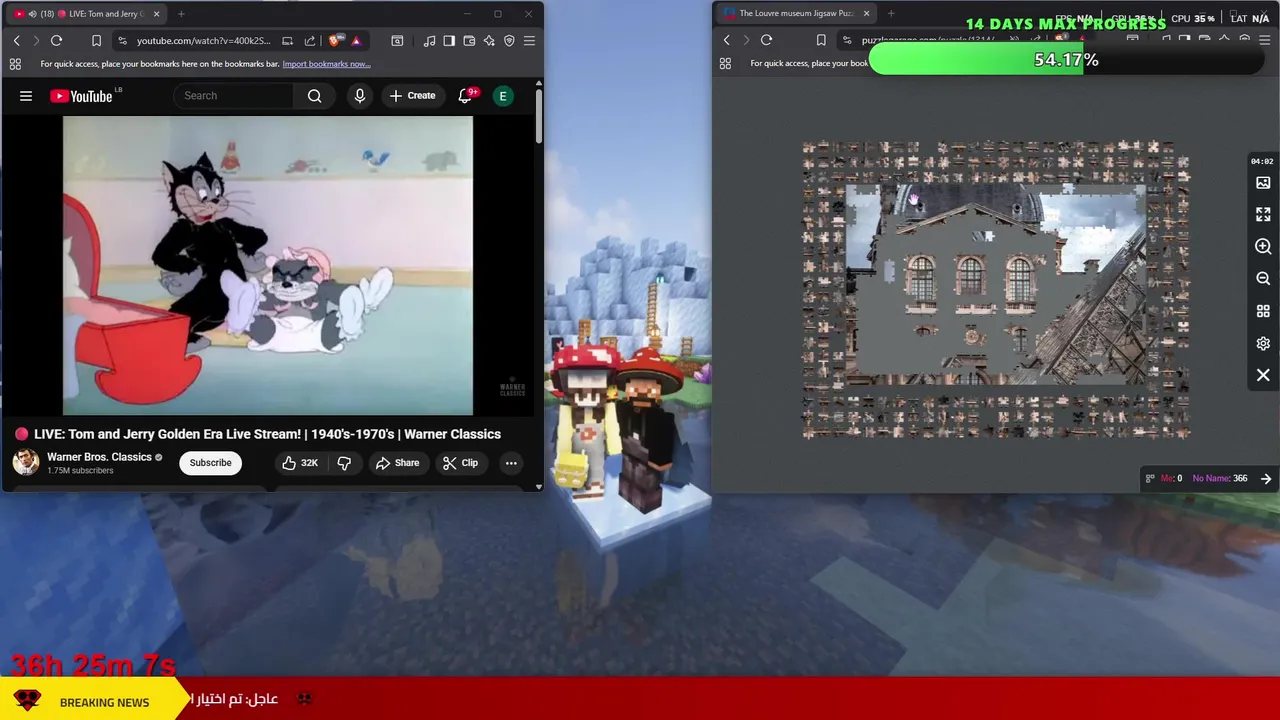Viewport: 1280px width, 720px height.
Task: Open apps grid icon in puzzle window bookmarks bar
Action: [725, 64]
